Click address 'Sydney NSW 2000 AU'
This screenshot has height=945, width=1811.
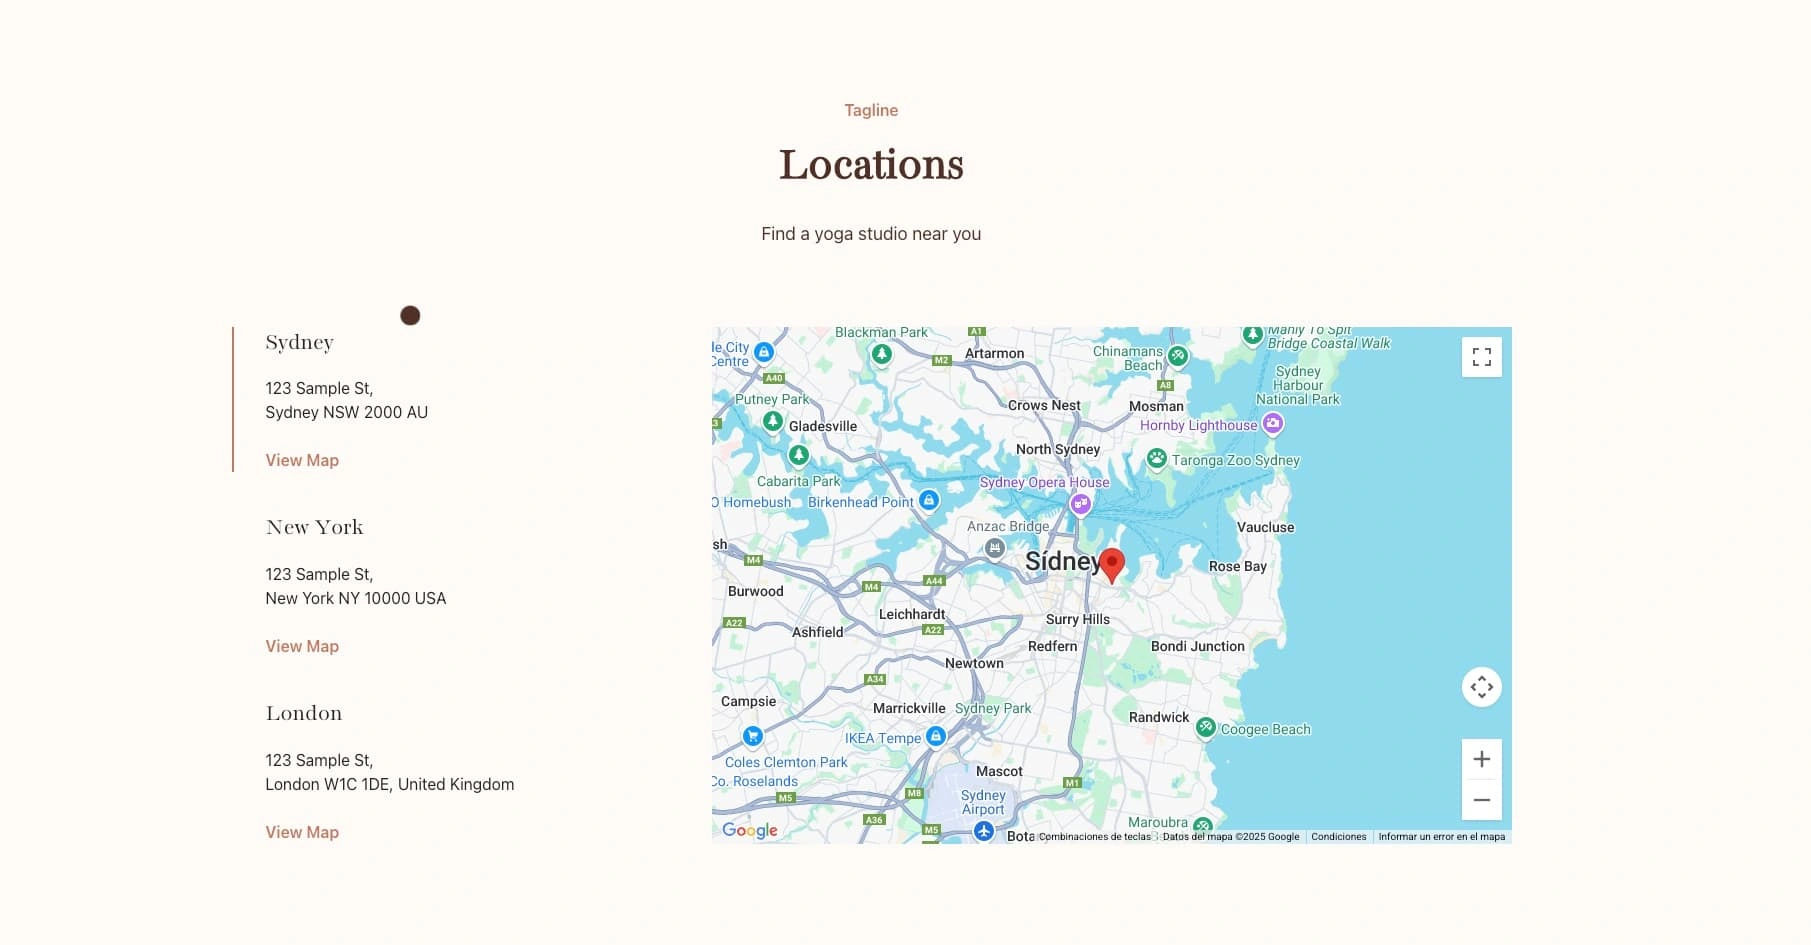(x=346, y=412)
